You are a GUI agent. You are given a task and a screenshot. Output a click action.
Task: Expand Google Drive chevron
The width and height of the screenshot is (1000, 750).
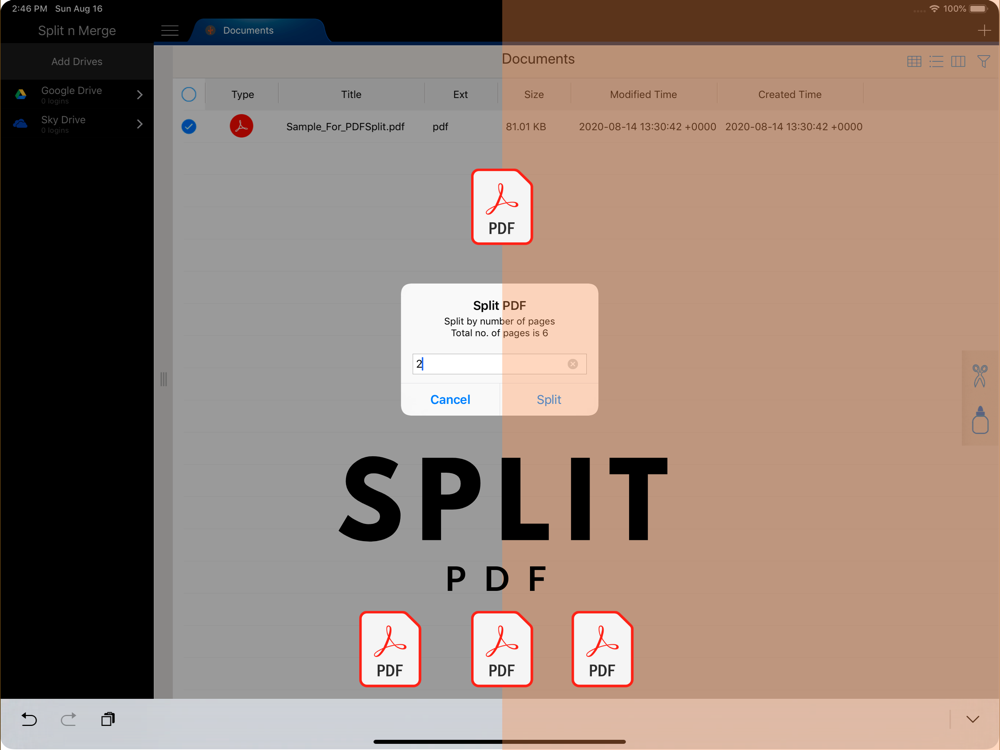[x=140, y=94]
